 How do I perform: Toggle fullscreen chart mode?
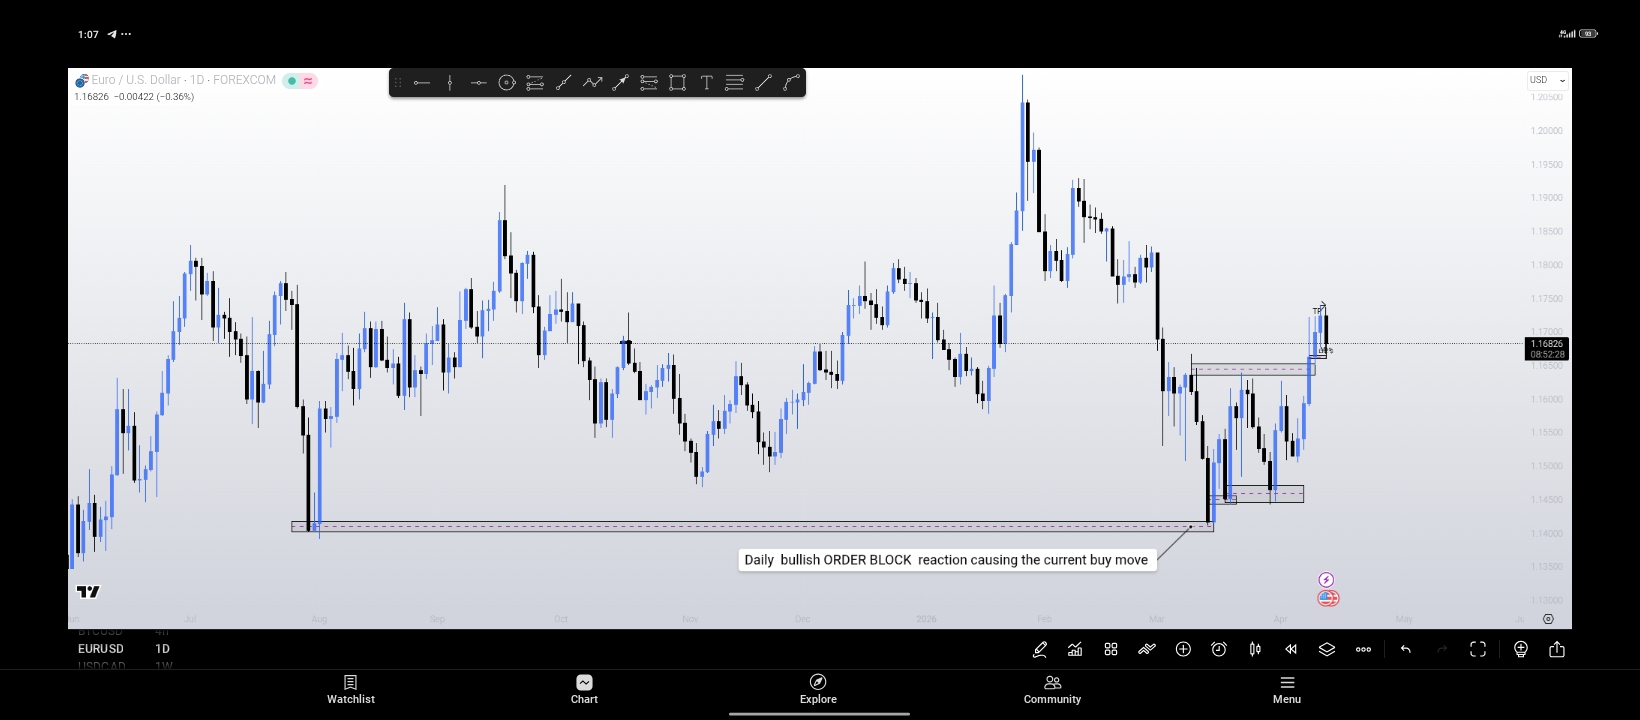coord(1478,650)
